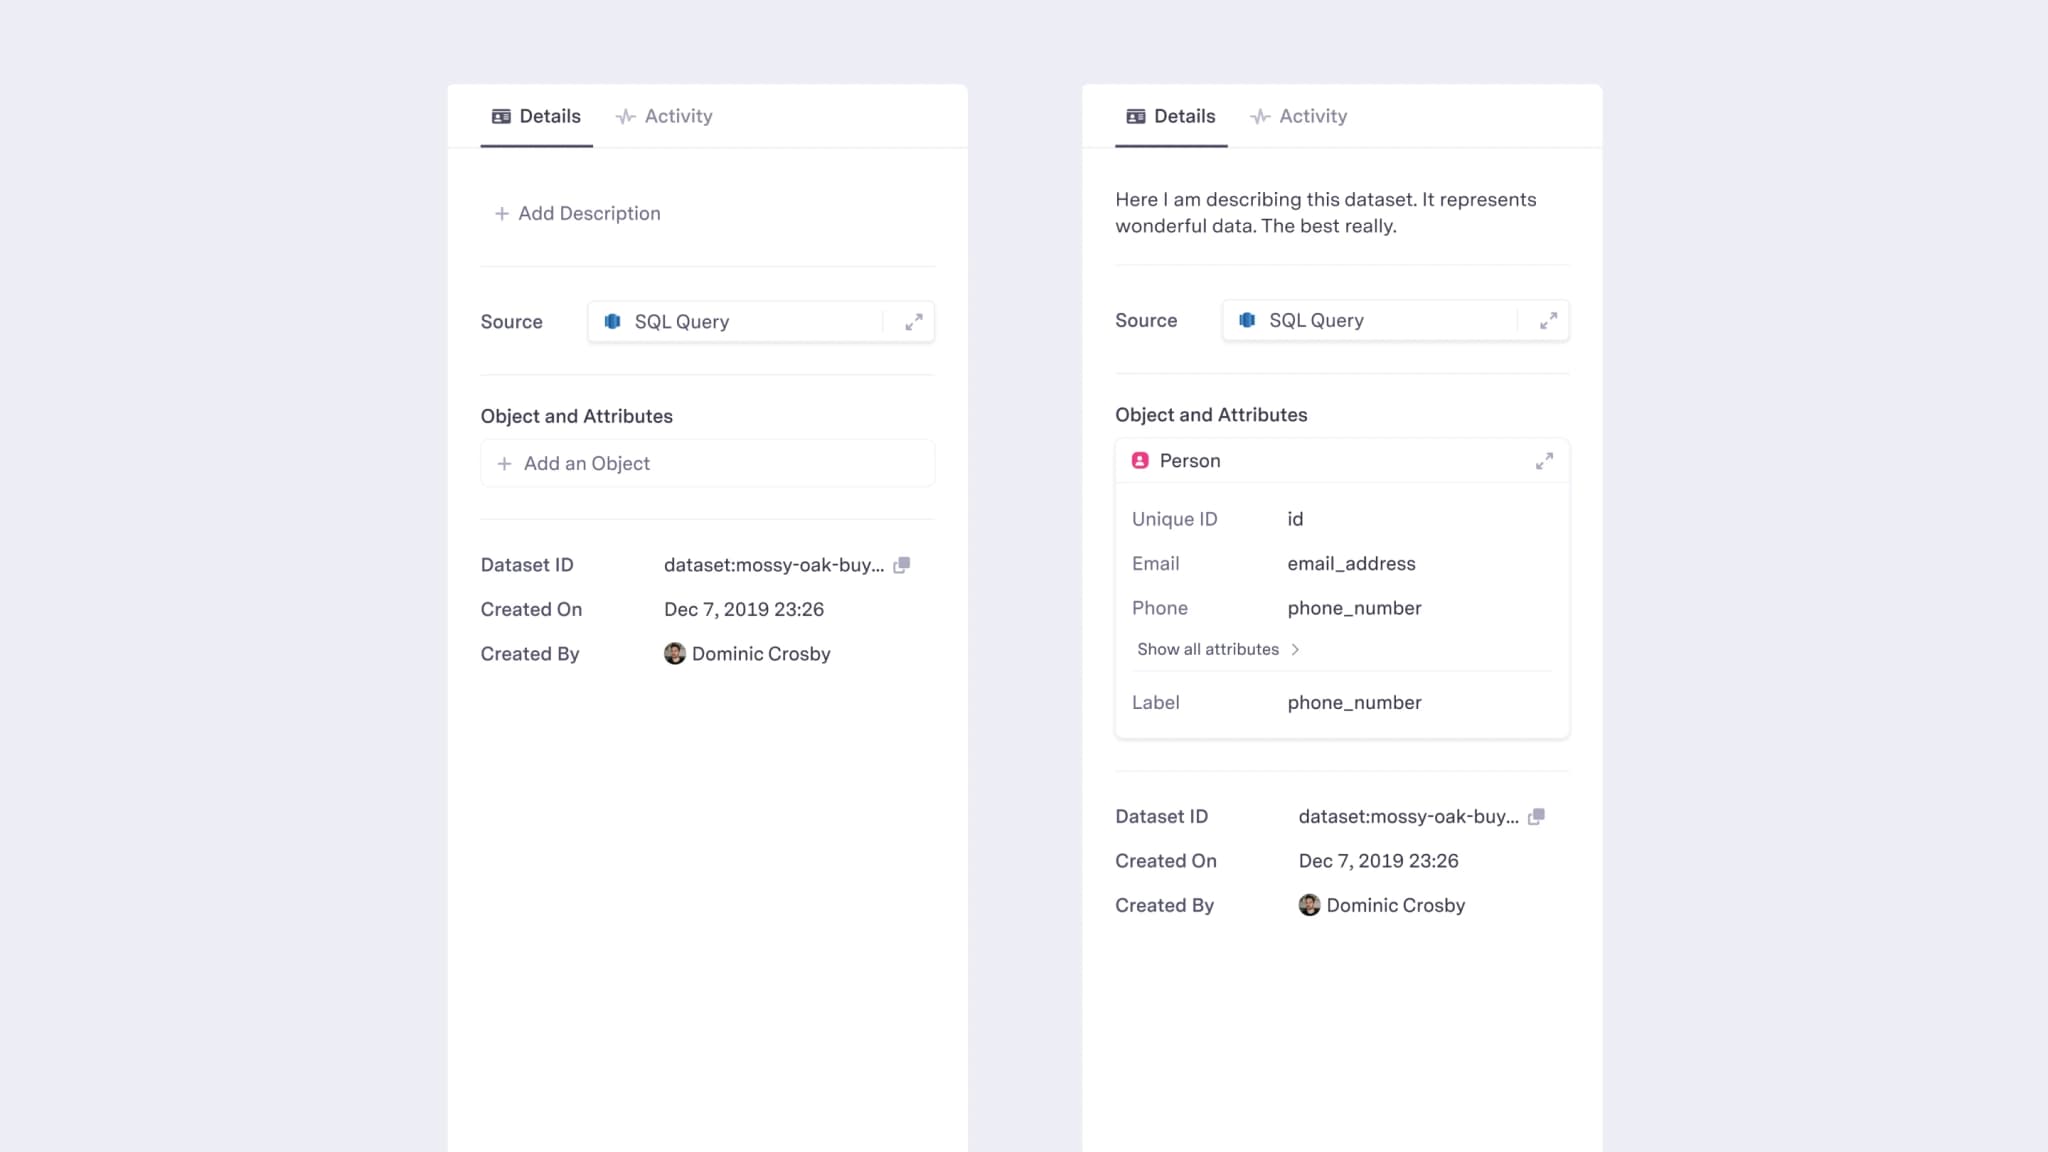
Task: Switch to the Activity tab in right panel
Action: [1299, 117]
